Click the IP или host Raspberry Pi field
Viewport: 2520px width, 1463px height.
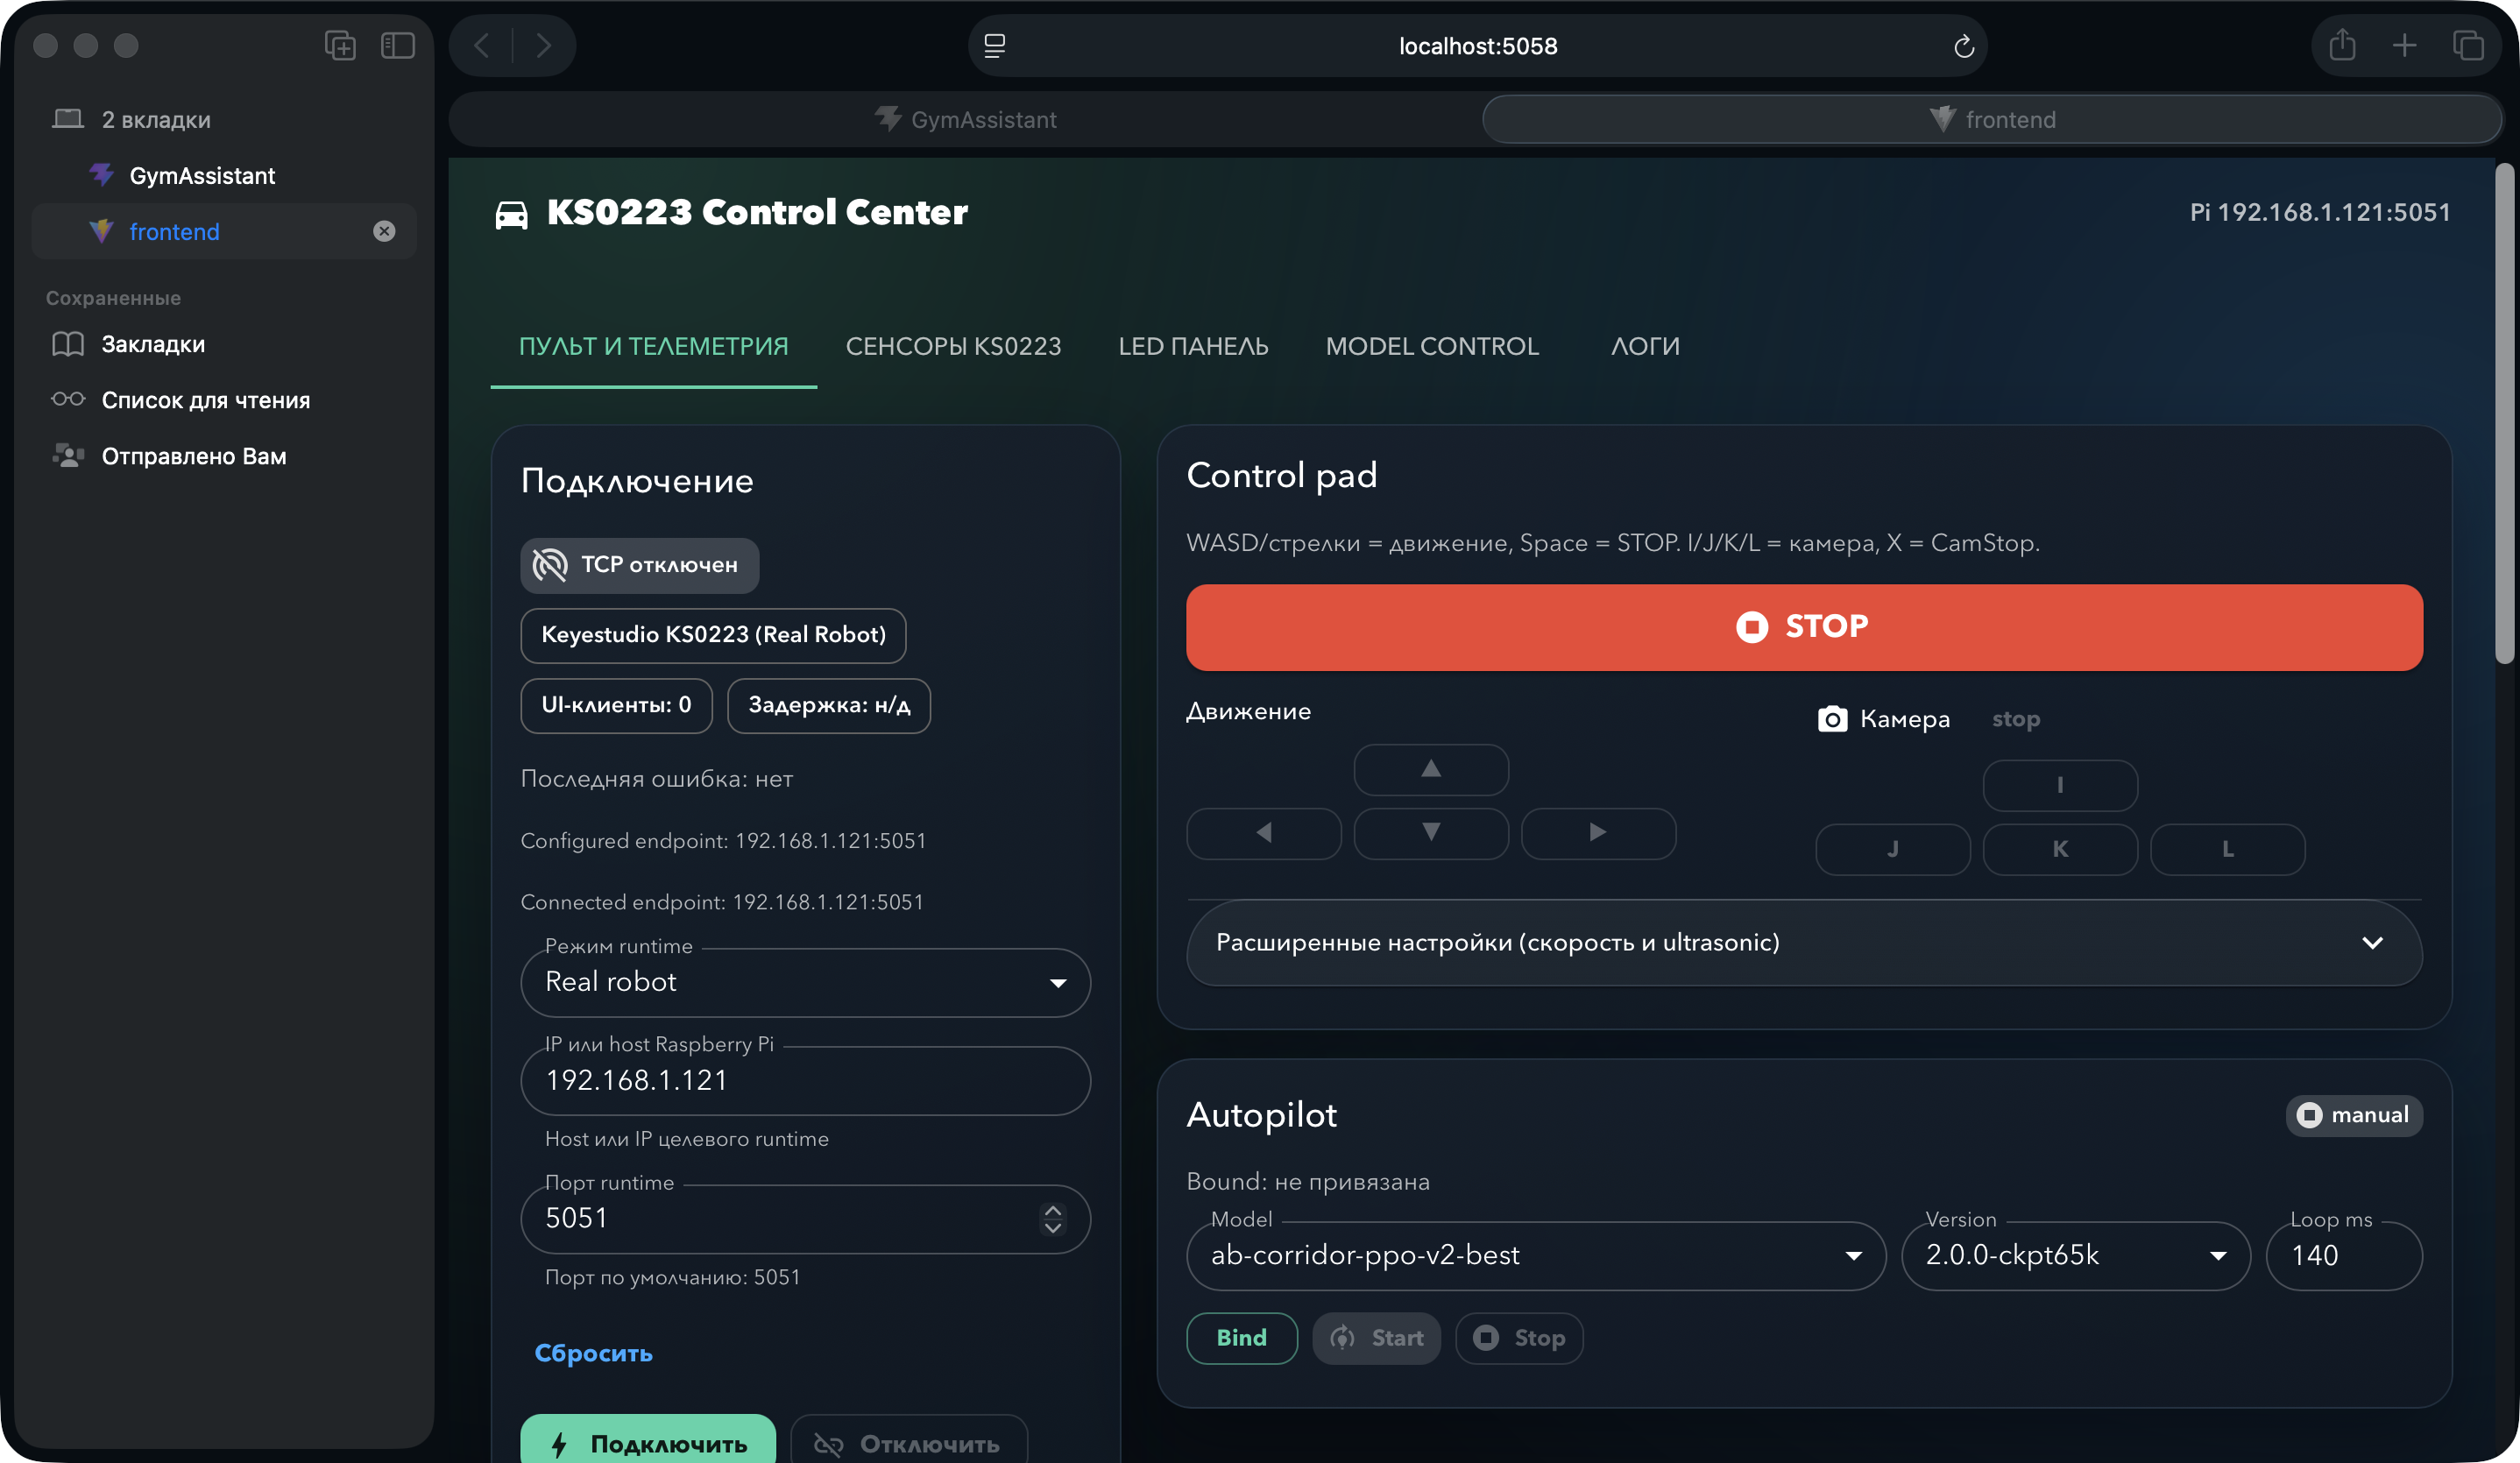805,1080
